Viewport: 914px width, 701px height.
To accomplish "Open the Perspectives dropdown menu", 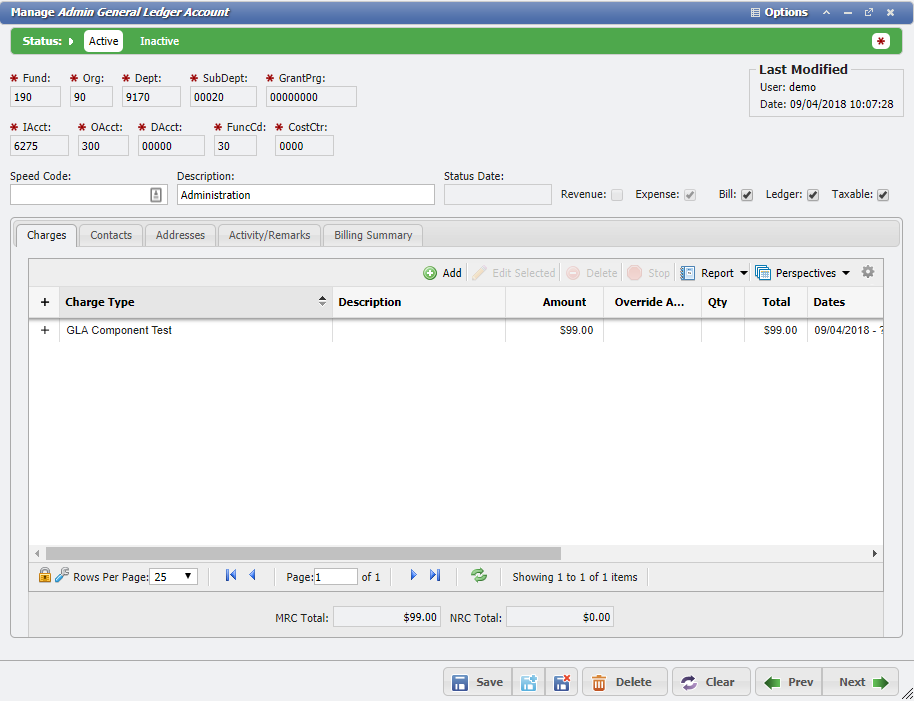I will (x=803, y=273).
